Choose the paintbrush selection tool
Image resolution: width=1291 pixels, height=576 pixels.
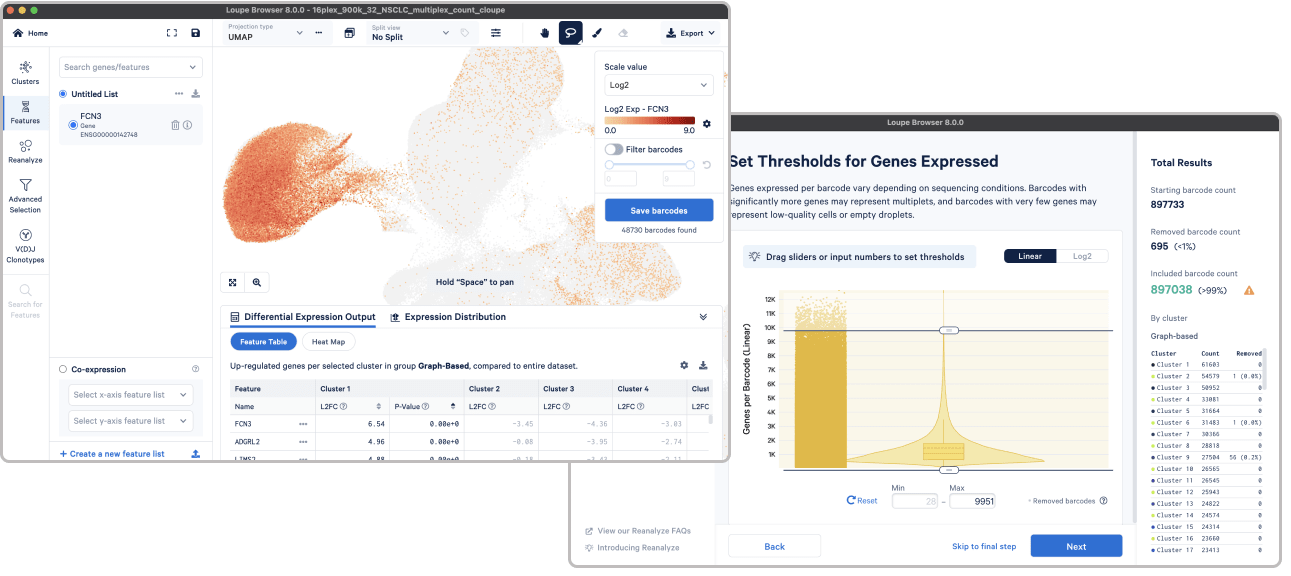tap(597, 33)
